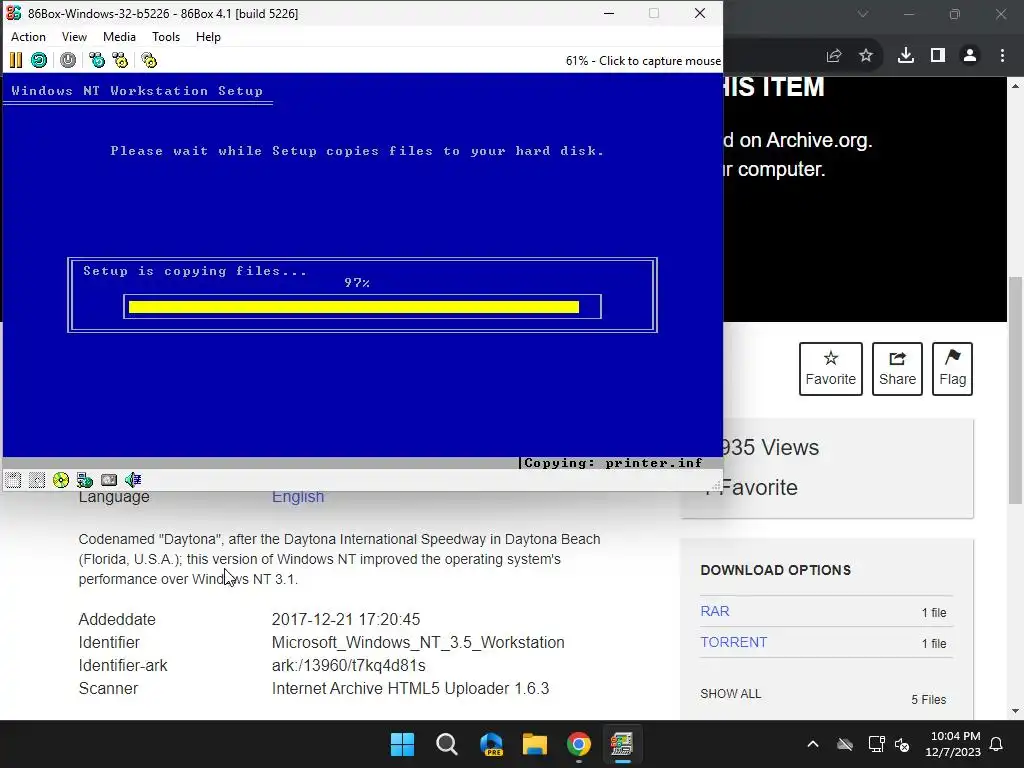Image resolution: width=1024 pixels, height=768 pixels.
Task: Send Ctrl+Alt+Del via toolbar icon
Action: [x=97, y=61]
